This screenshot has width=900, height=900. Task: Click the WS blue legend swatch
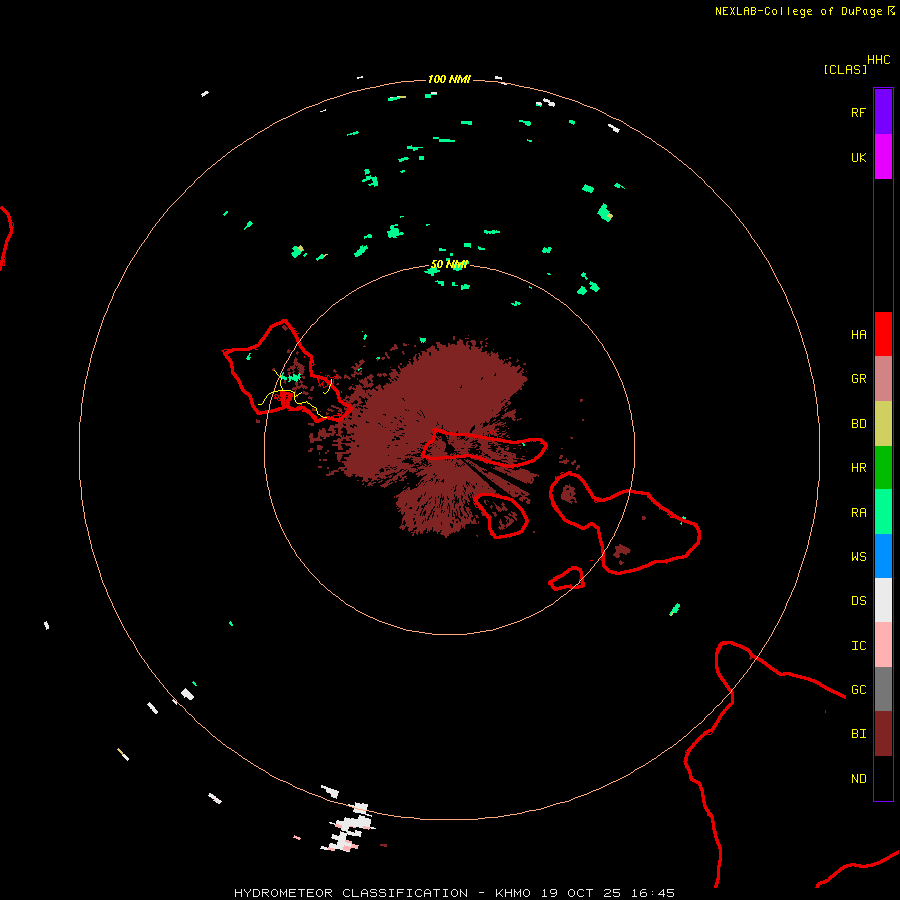[883, 556]
